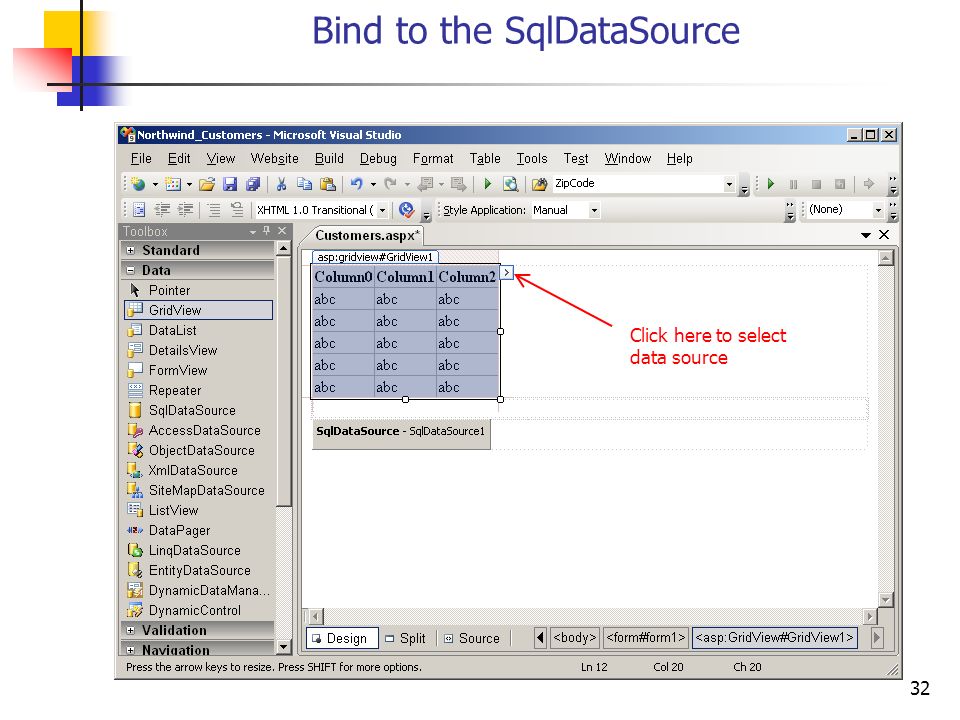This screenshot has height=720, width=960.
Task: Cut selection with the scissors icon
Action: point(282,184)
